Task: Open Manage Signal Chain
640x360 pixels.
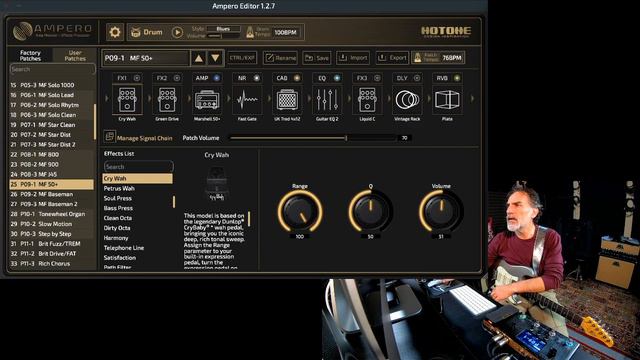Action: [x=144, y=138]
